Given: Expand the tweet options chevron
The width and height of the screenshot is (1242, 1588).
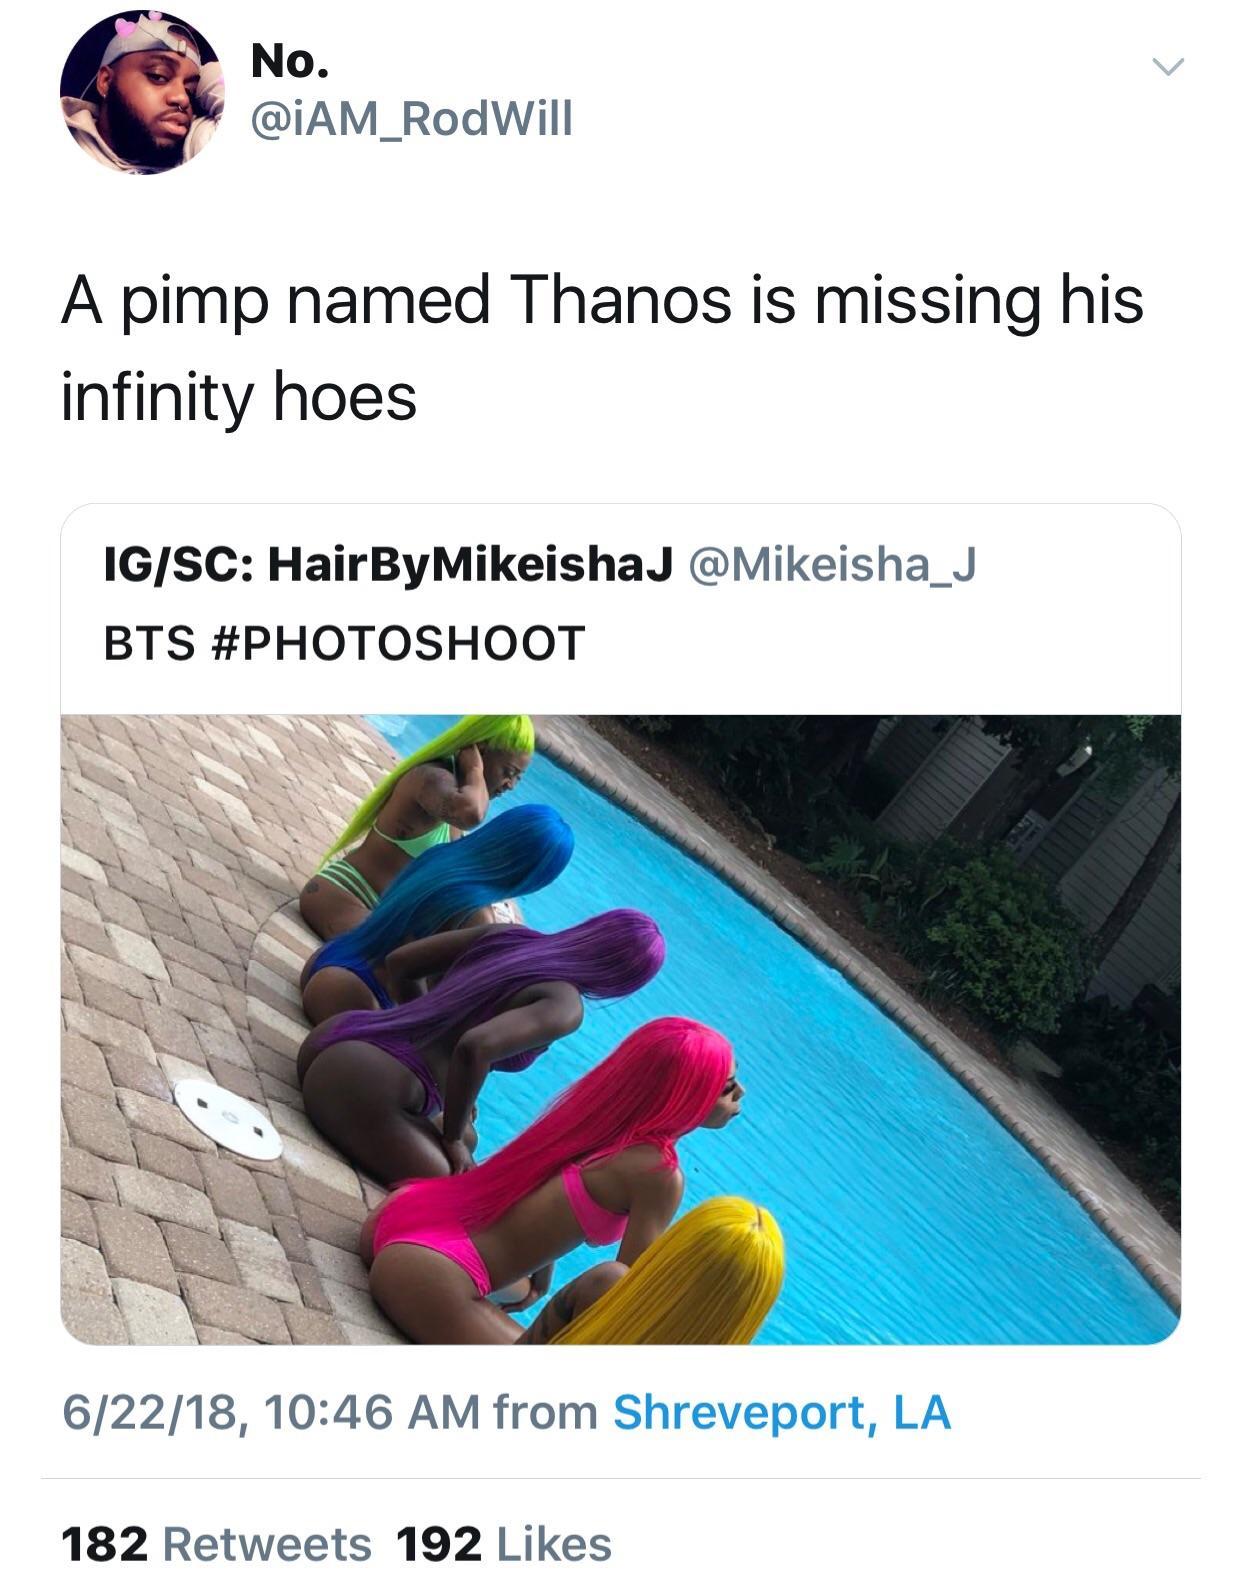Looking at the screenshot, I should click(1167, 67).
